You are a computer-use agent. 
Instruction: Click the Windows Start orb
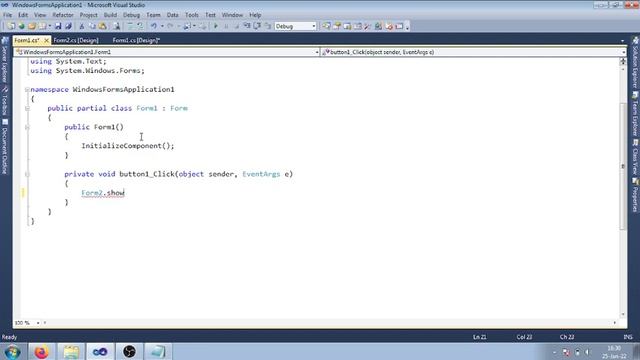(x=12, y=352)
